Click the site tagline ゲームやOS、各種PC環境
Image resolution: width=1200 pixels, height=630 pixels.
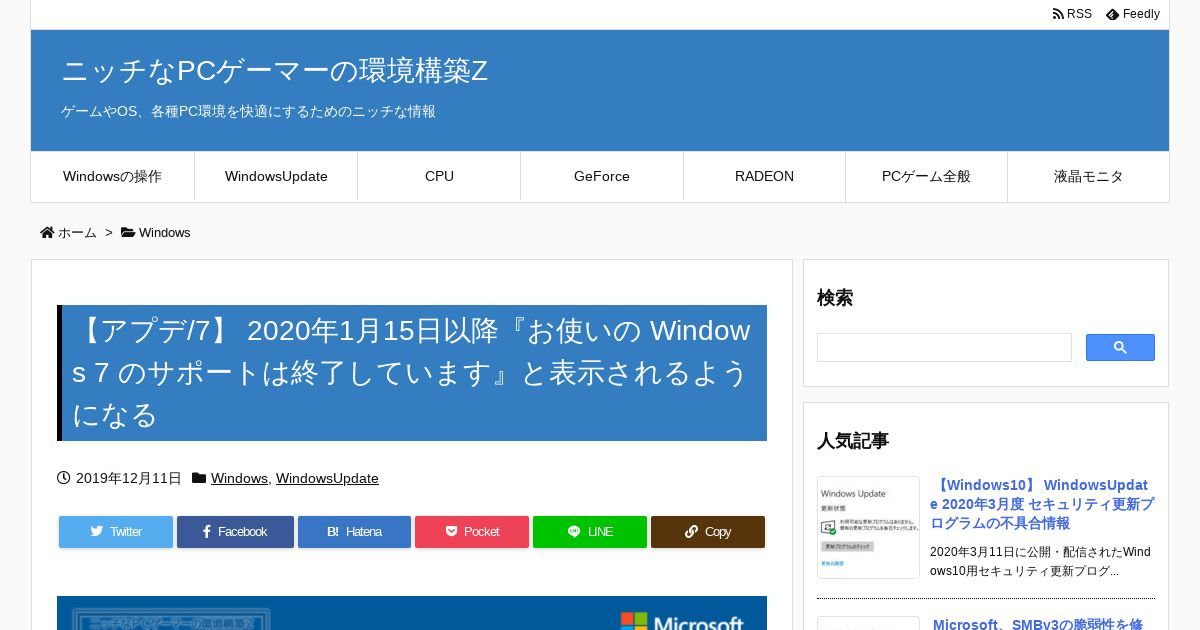248,111
